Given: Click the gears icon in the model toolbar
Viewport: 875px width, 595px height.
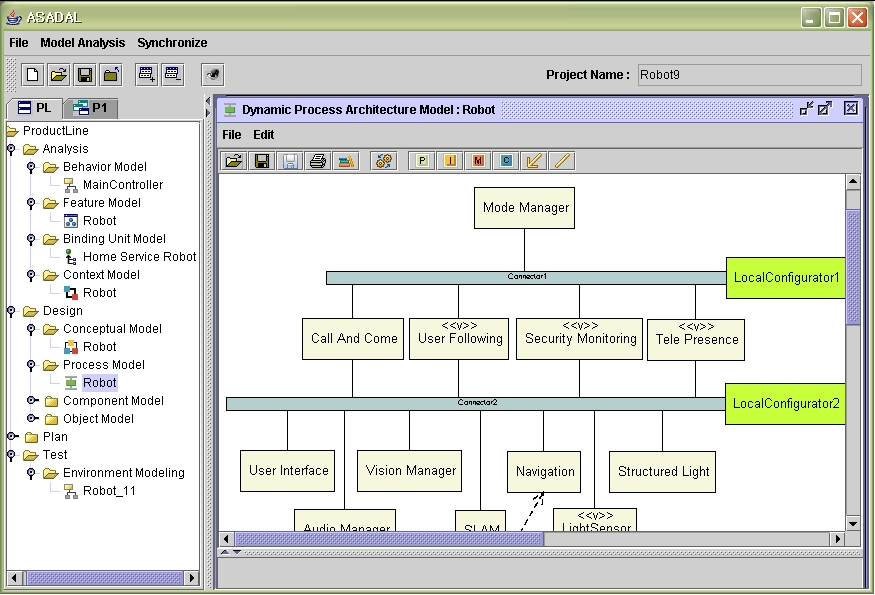Looking at the screenshot, I should (383, 161).
